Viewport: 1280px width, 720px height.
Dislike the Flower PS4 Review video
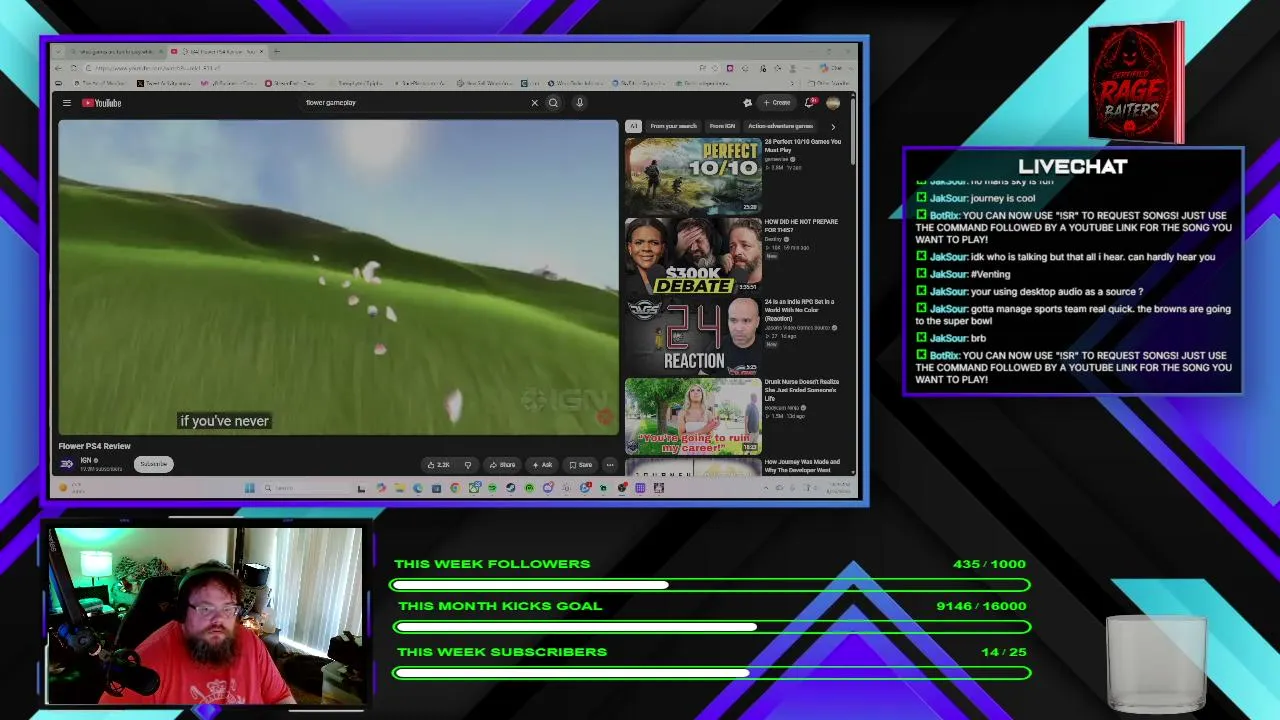[467, 465]
